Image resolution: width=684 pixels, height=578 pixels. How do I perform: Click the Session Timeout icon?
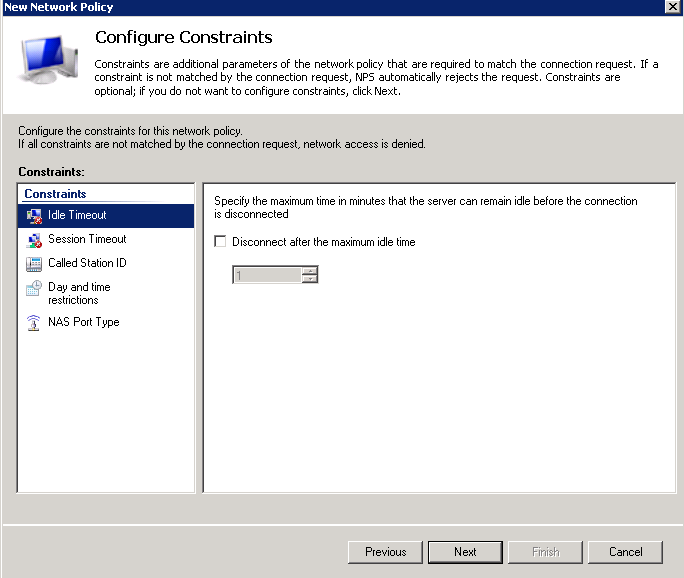(34, 240)
